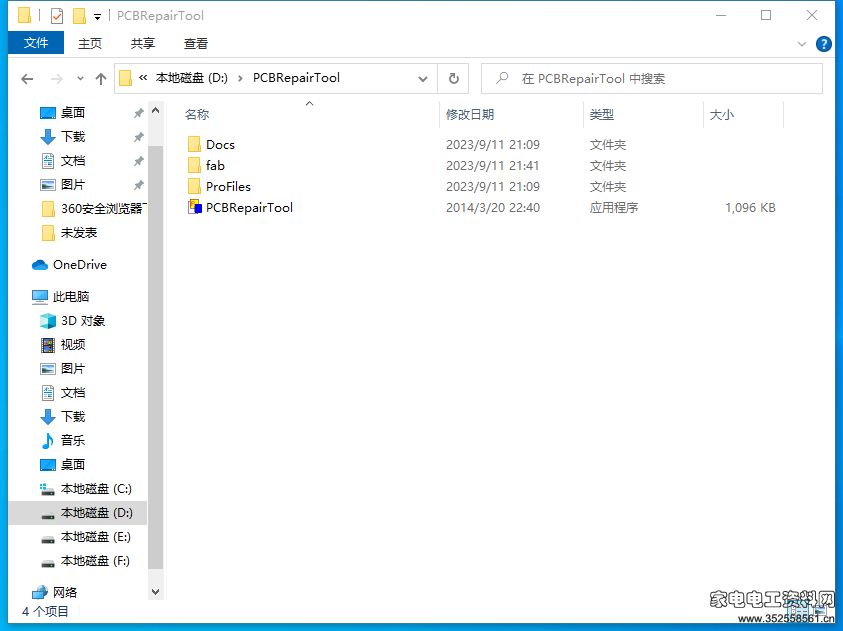Screen dimensions: 843x631
Task: Expand the ribbon with the chevron
Action: [802, 44]
